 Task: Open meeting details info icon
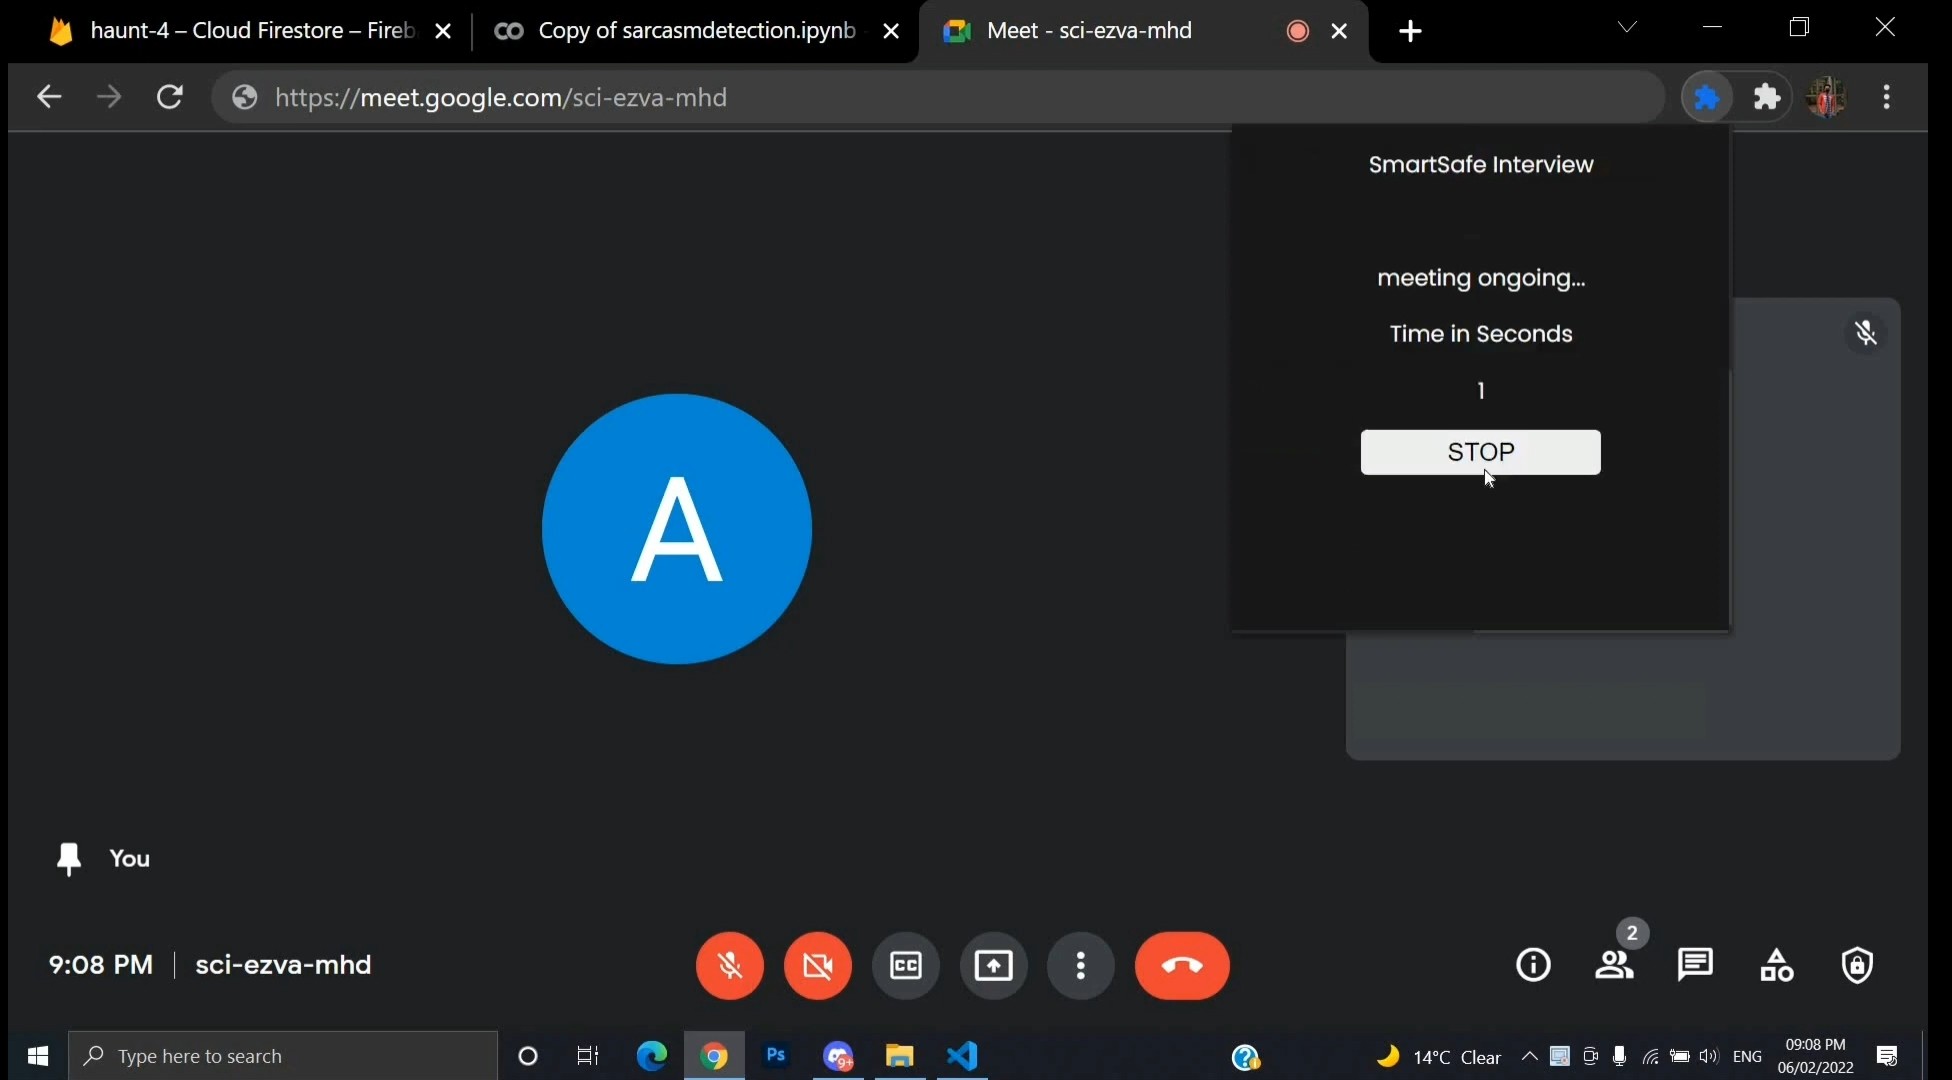tap(1533, 965)
